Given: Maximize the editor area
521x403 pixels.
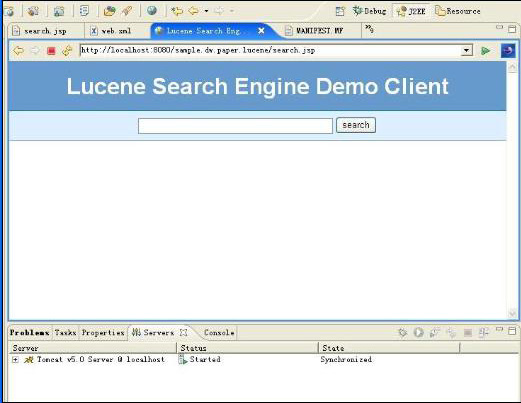Looking at the screenshot, I should coord(512,29).
